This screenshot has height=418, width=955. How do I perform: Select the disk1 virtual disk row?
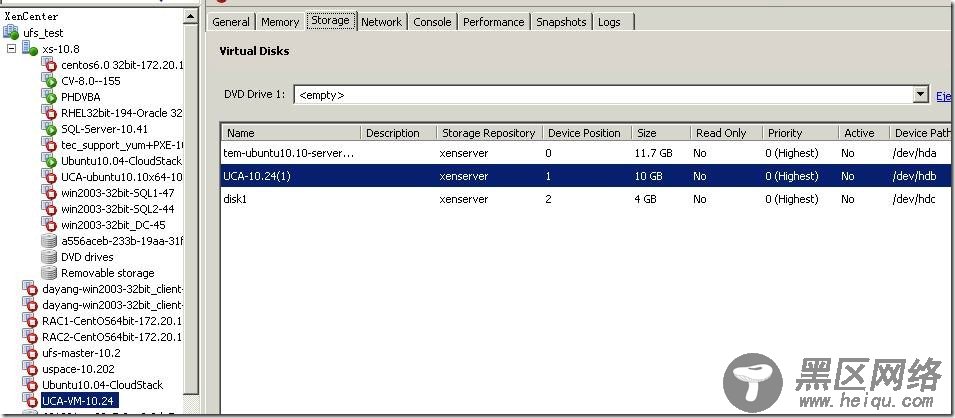point(587,199)
